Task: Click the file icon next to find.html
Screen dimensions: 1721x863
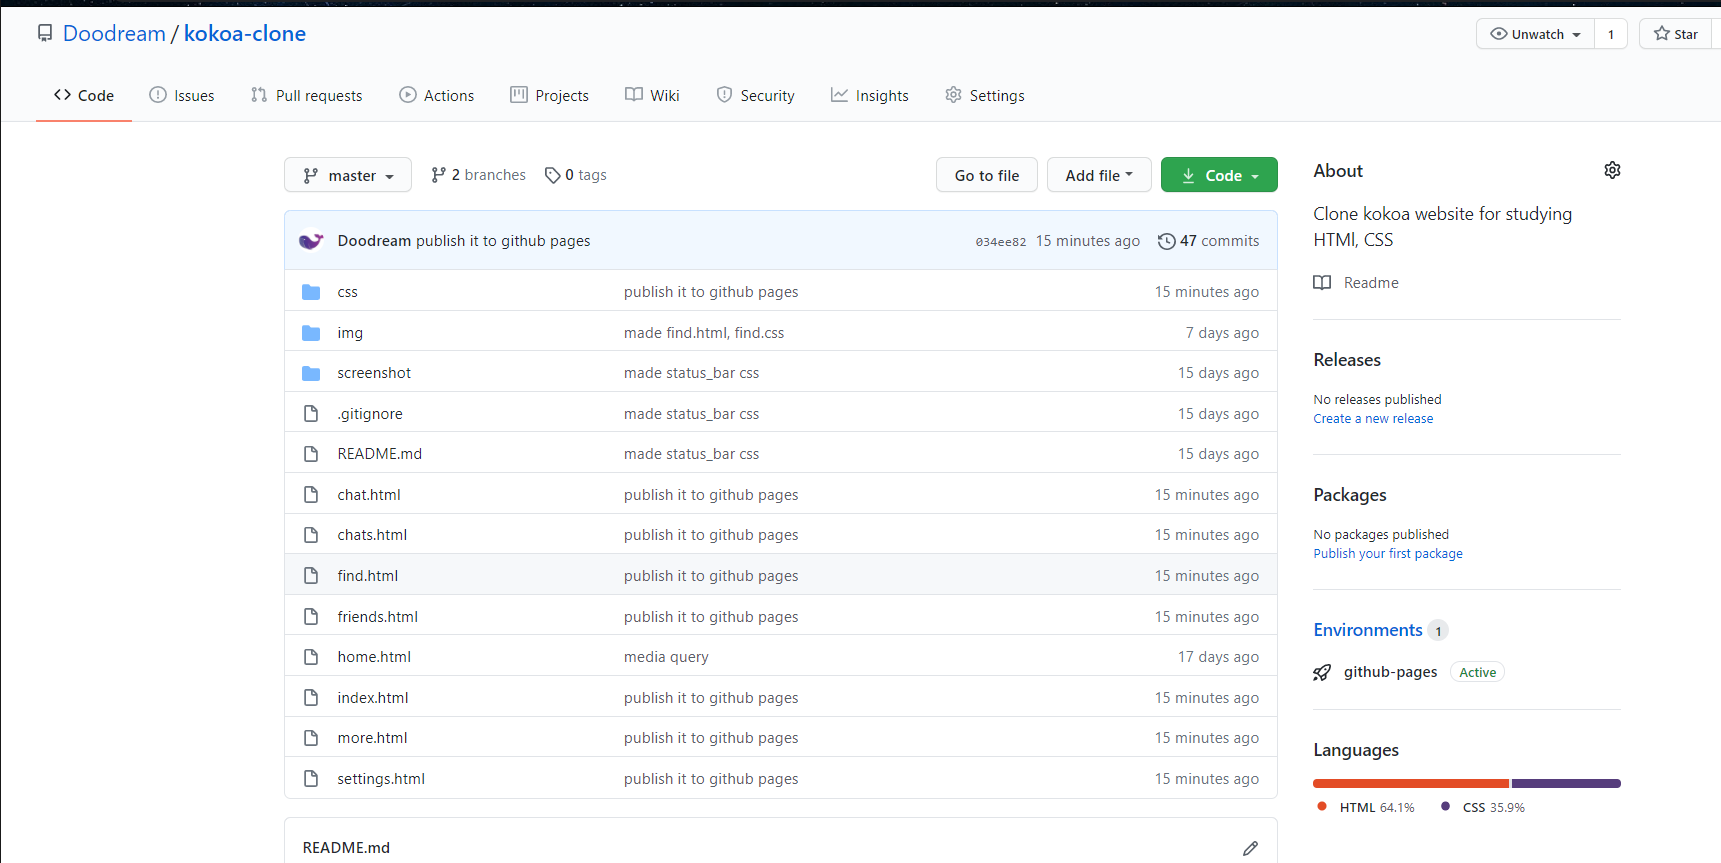Action: point(311,576)
